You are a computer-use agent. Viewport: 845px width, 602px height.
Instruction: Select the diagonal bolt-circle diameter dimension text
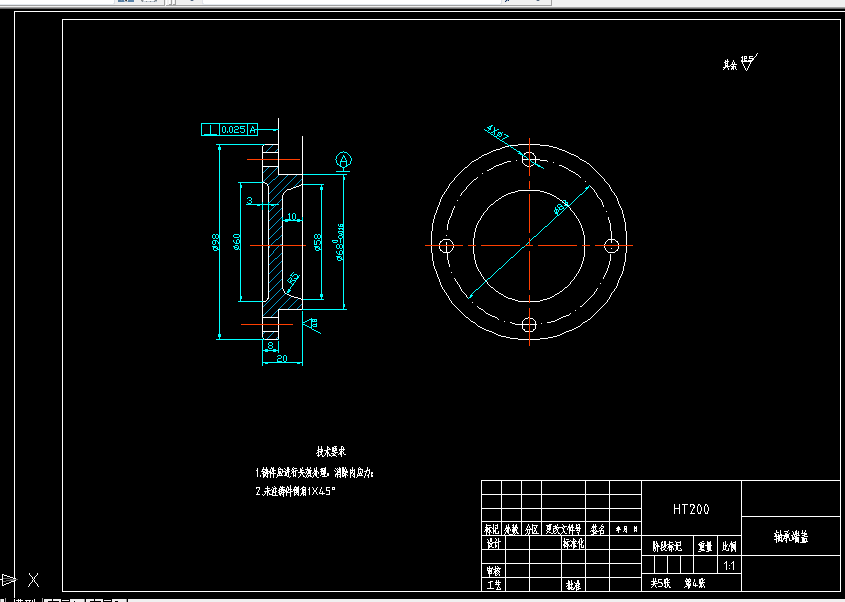[x=561, y=207]
